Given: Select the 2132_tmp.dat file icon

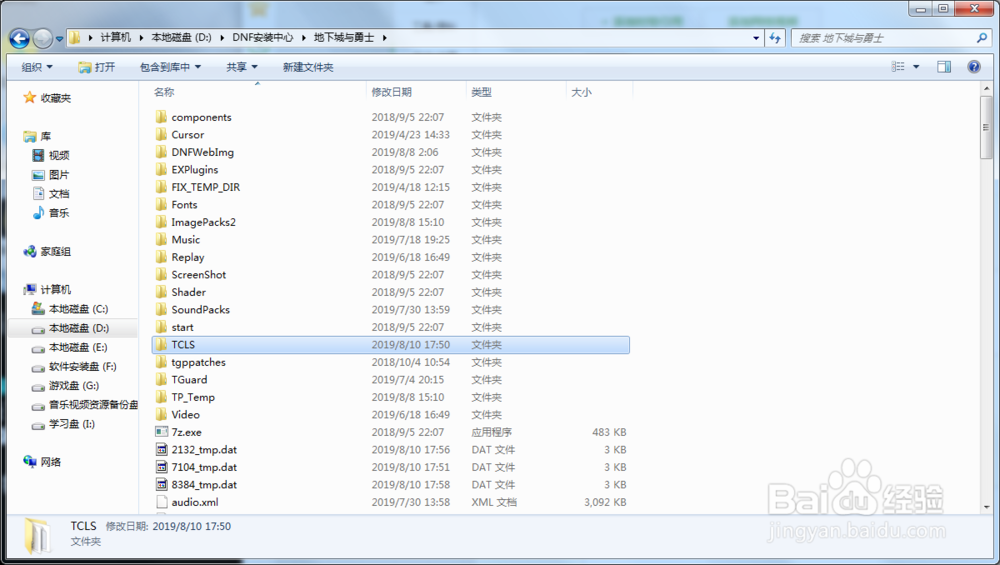Looking at the screenshot, I should (x=161, y=450).
